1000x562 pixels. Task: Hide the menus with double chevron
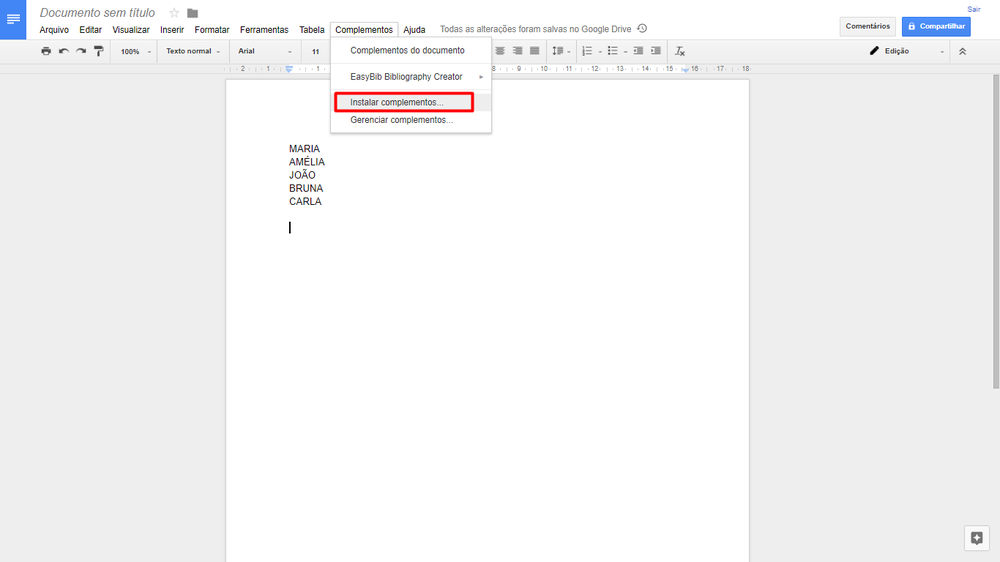pos(962,51)
